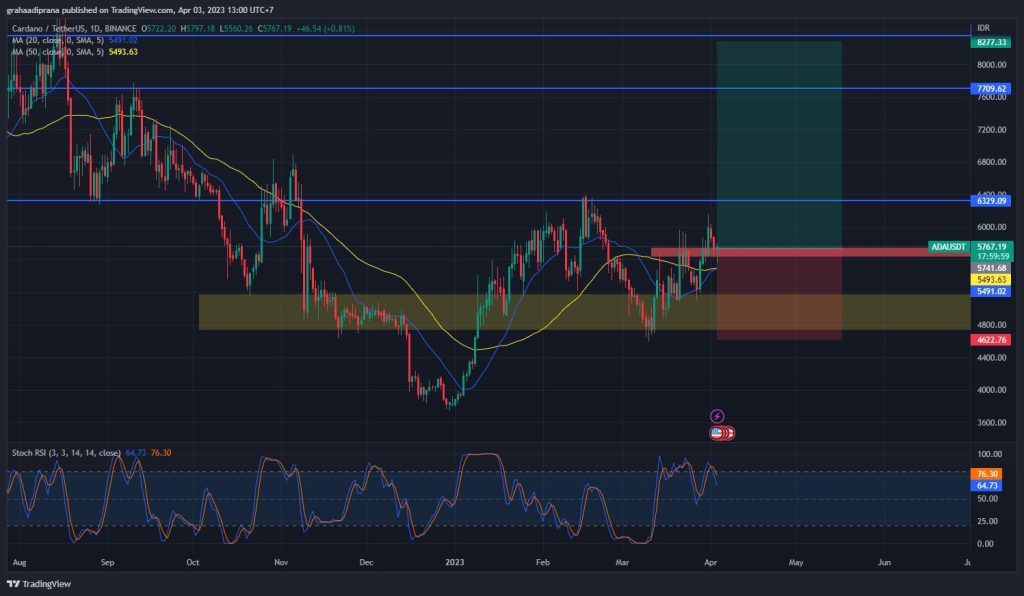Click the 5767.19 current price label
Screen dimensions: 1024x596
tap(991, 247)
